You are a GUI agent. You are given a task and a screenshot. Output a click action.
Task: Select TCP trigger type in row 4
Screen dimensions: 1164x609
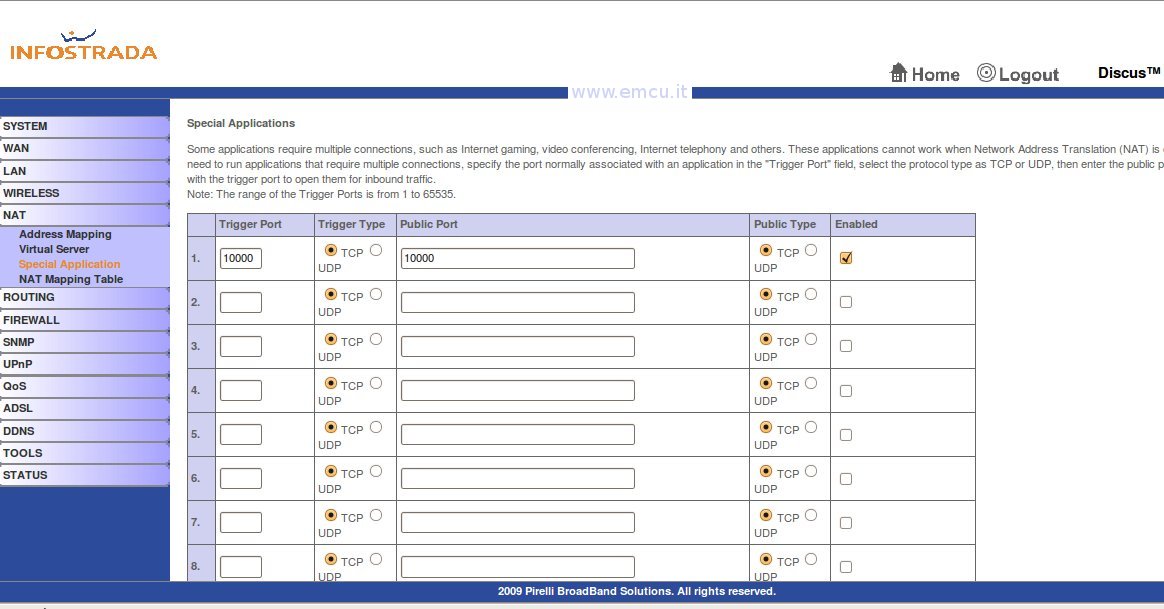(x=331, y=382)
